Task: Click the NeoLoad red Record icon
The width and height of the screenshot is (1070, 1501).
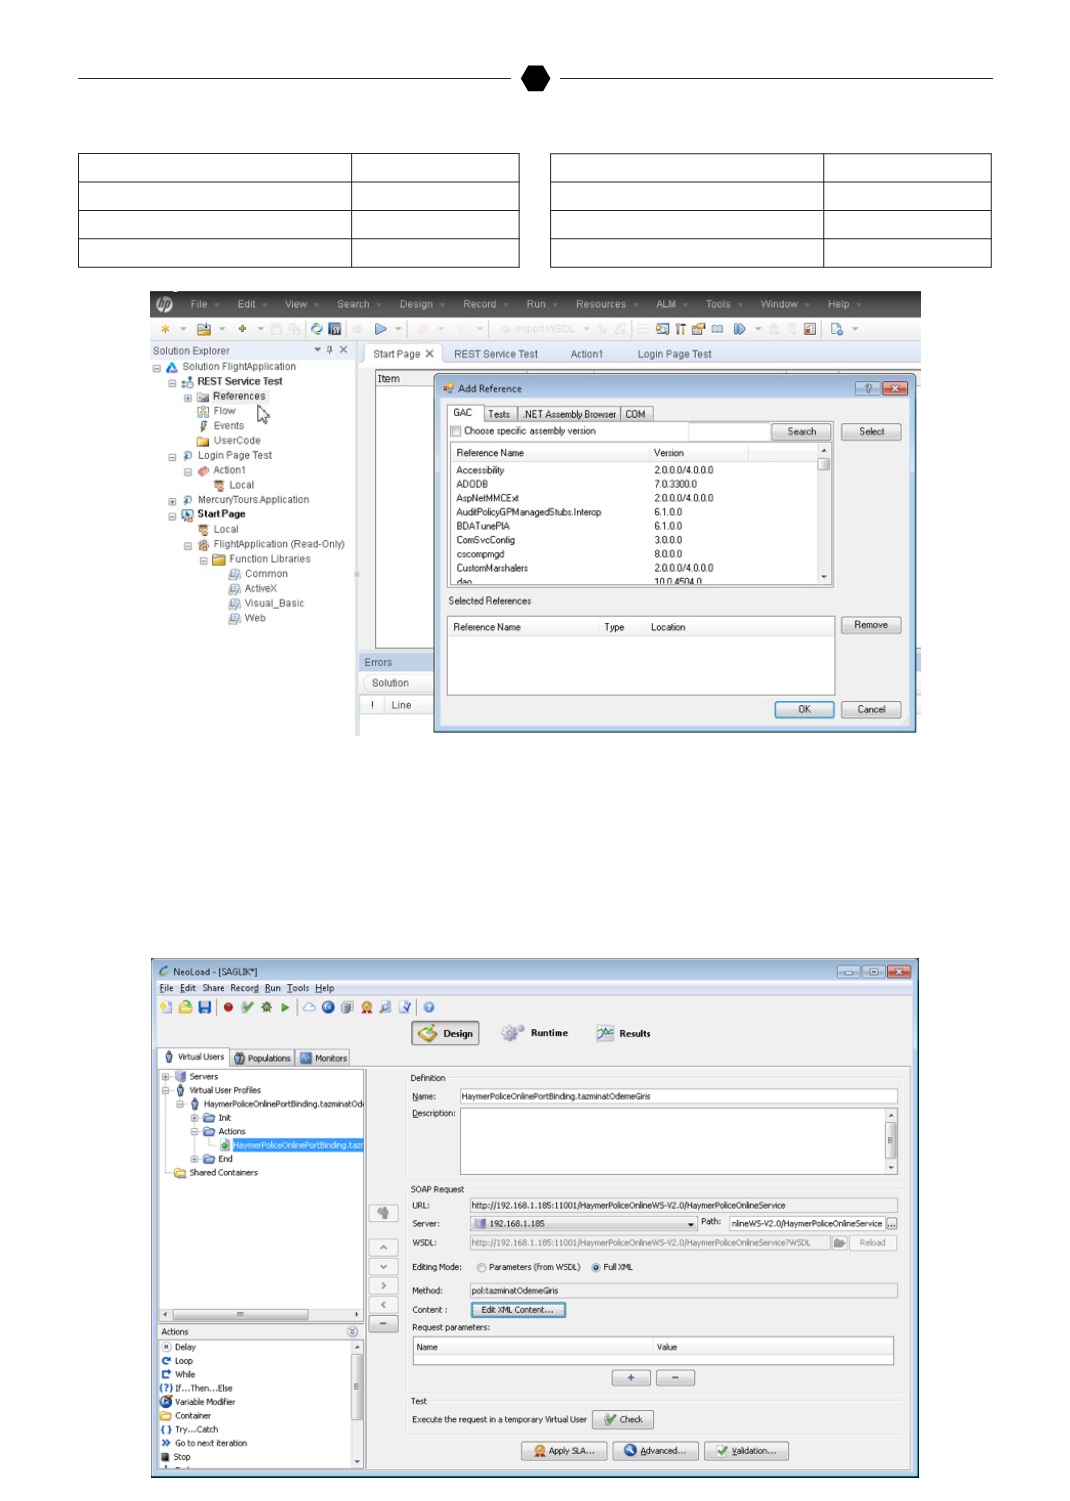Action: (228, 1007)
